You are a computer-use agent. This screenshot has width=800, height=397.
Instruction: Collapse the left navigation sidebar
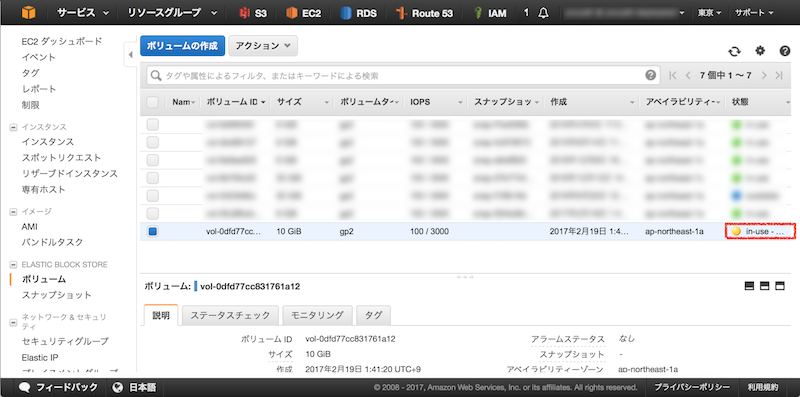tap(131, 54)
